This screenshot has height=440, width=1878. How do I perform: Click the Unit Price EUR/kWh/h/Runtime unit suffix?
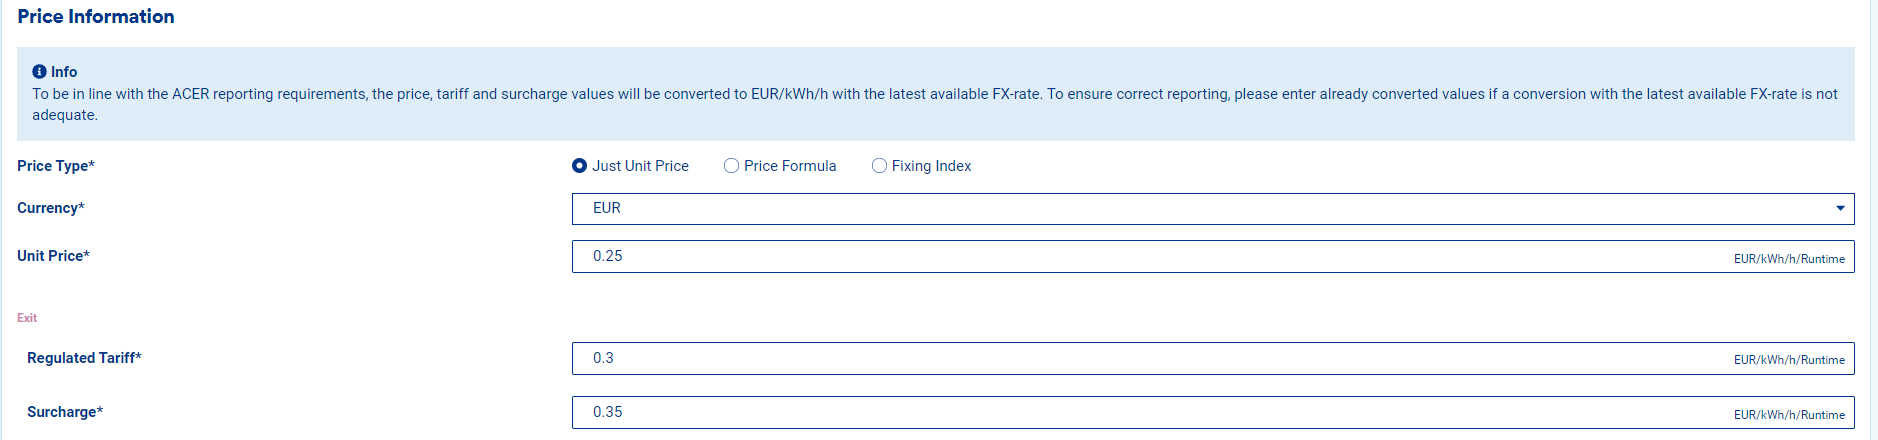1789,259
